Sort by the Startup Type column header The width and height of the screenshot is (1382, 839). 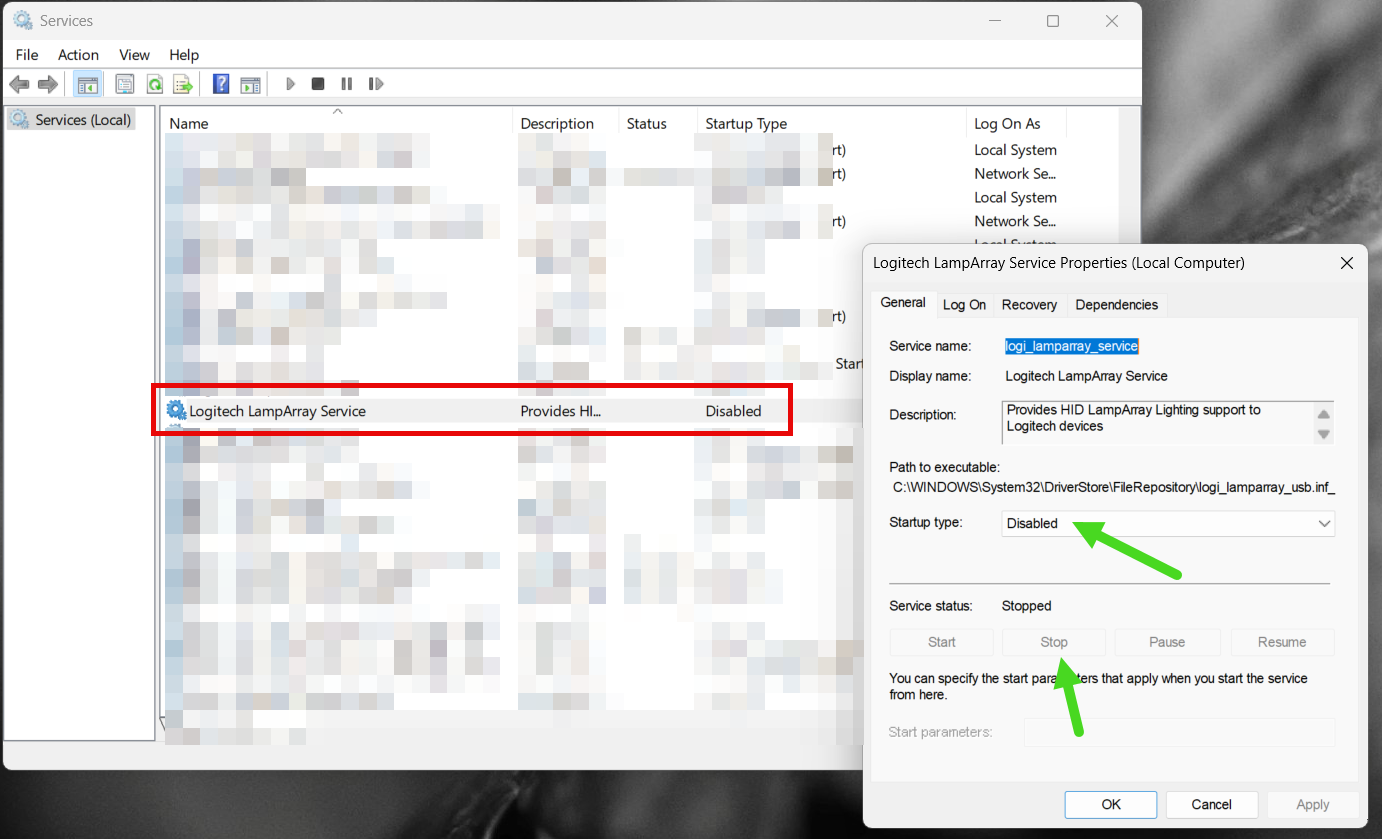point(832,123)
